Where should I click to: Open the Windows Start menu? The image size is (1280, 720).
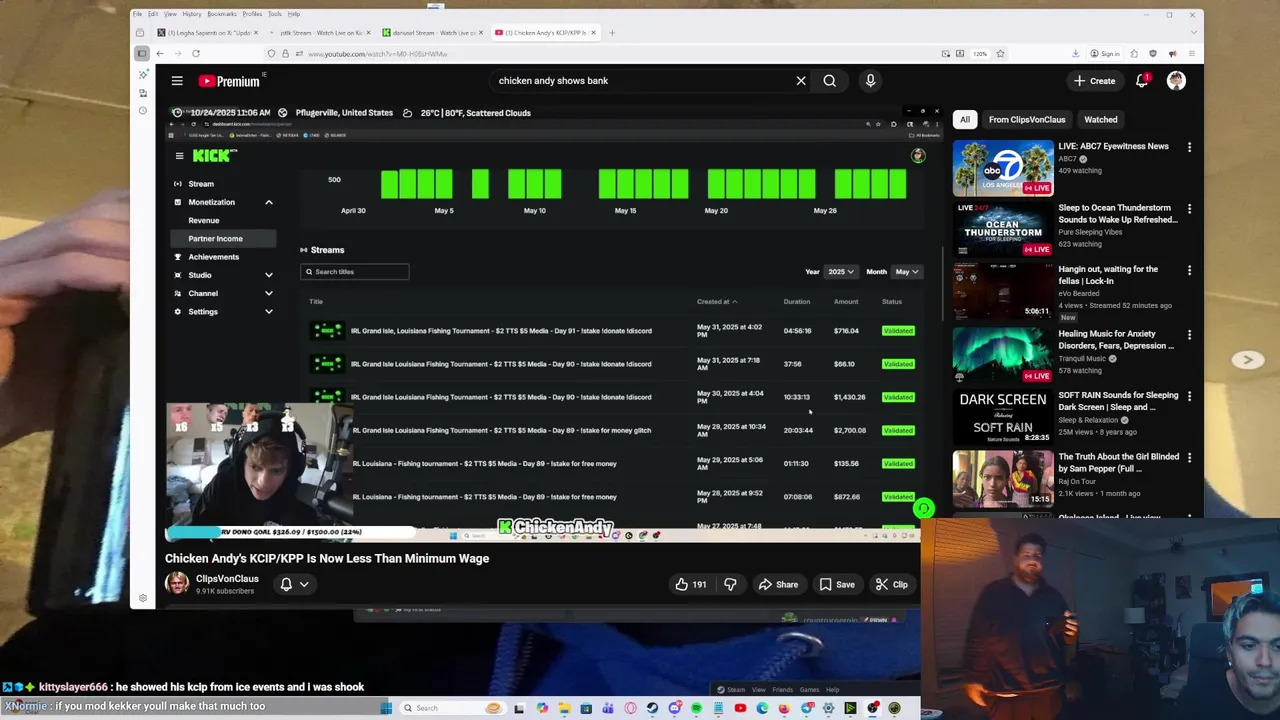pyautogui.click(x=386, y=708)
